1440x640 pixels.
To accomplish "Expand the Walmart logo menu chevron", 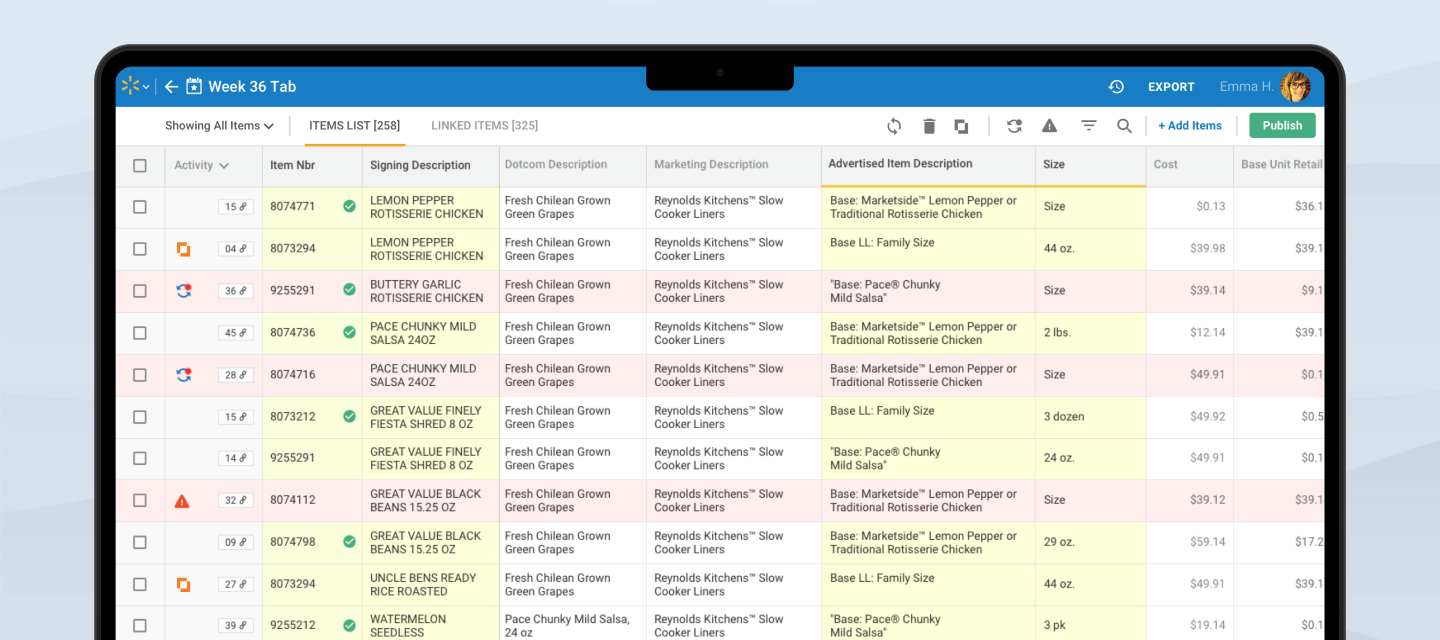I will pos(146,87).
